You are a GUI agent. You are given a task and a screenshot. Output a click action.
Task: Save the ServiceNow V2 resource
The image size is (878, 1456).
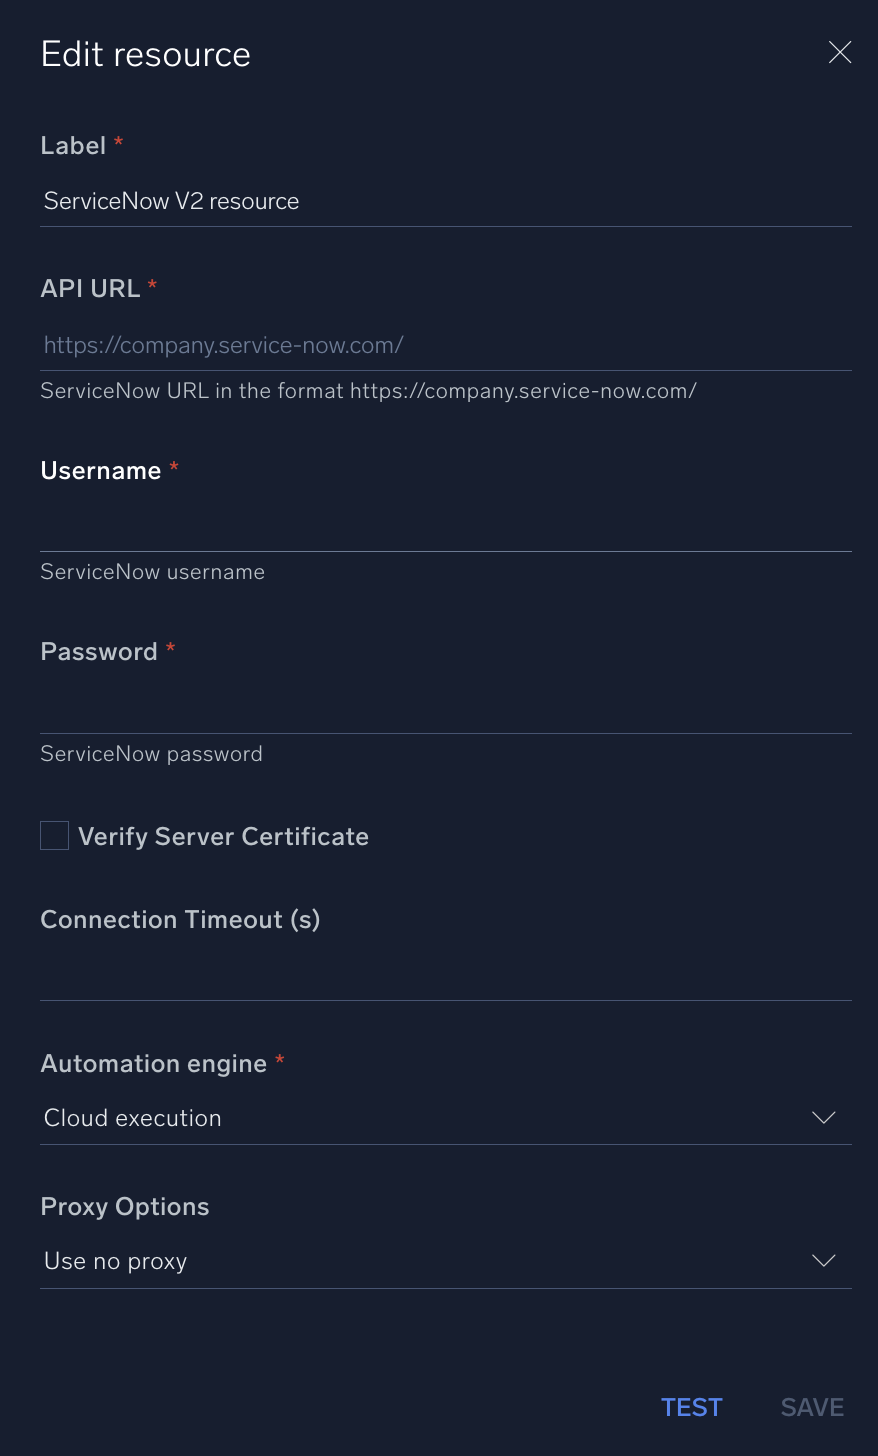tap(811, 1406)
